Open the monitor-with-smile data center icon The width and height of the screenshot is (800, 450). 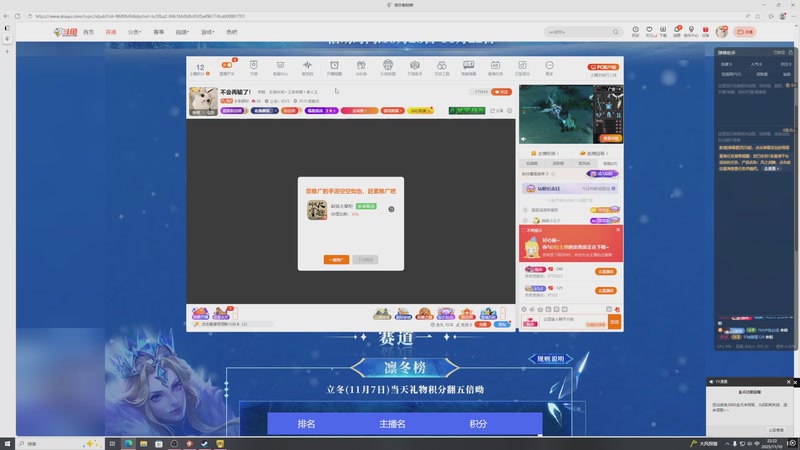(x=280, y=65)
